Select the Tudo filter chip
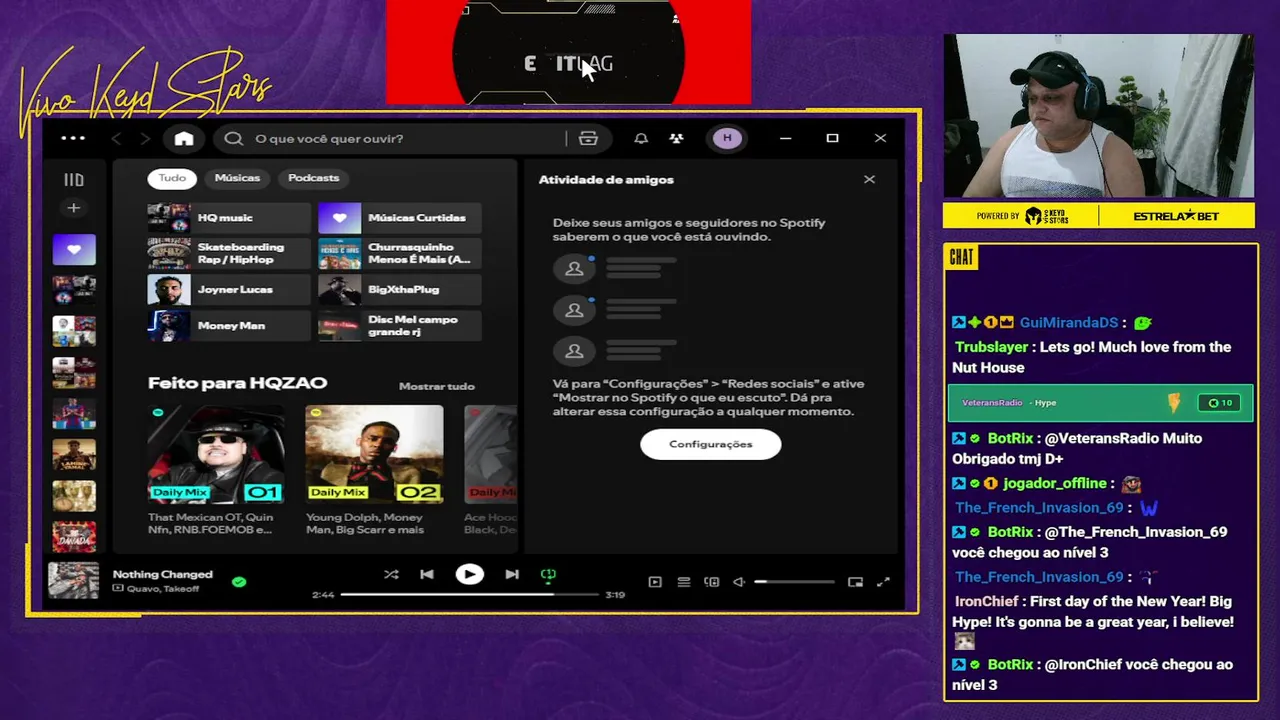Screen dimensions: 1280x720 pos(172,178)
